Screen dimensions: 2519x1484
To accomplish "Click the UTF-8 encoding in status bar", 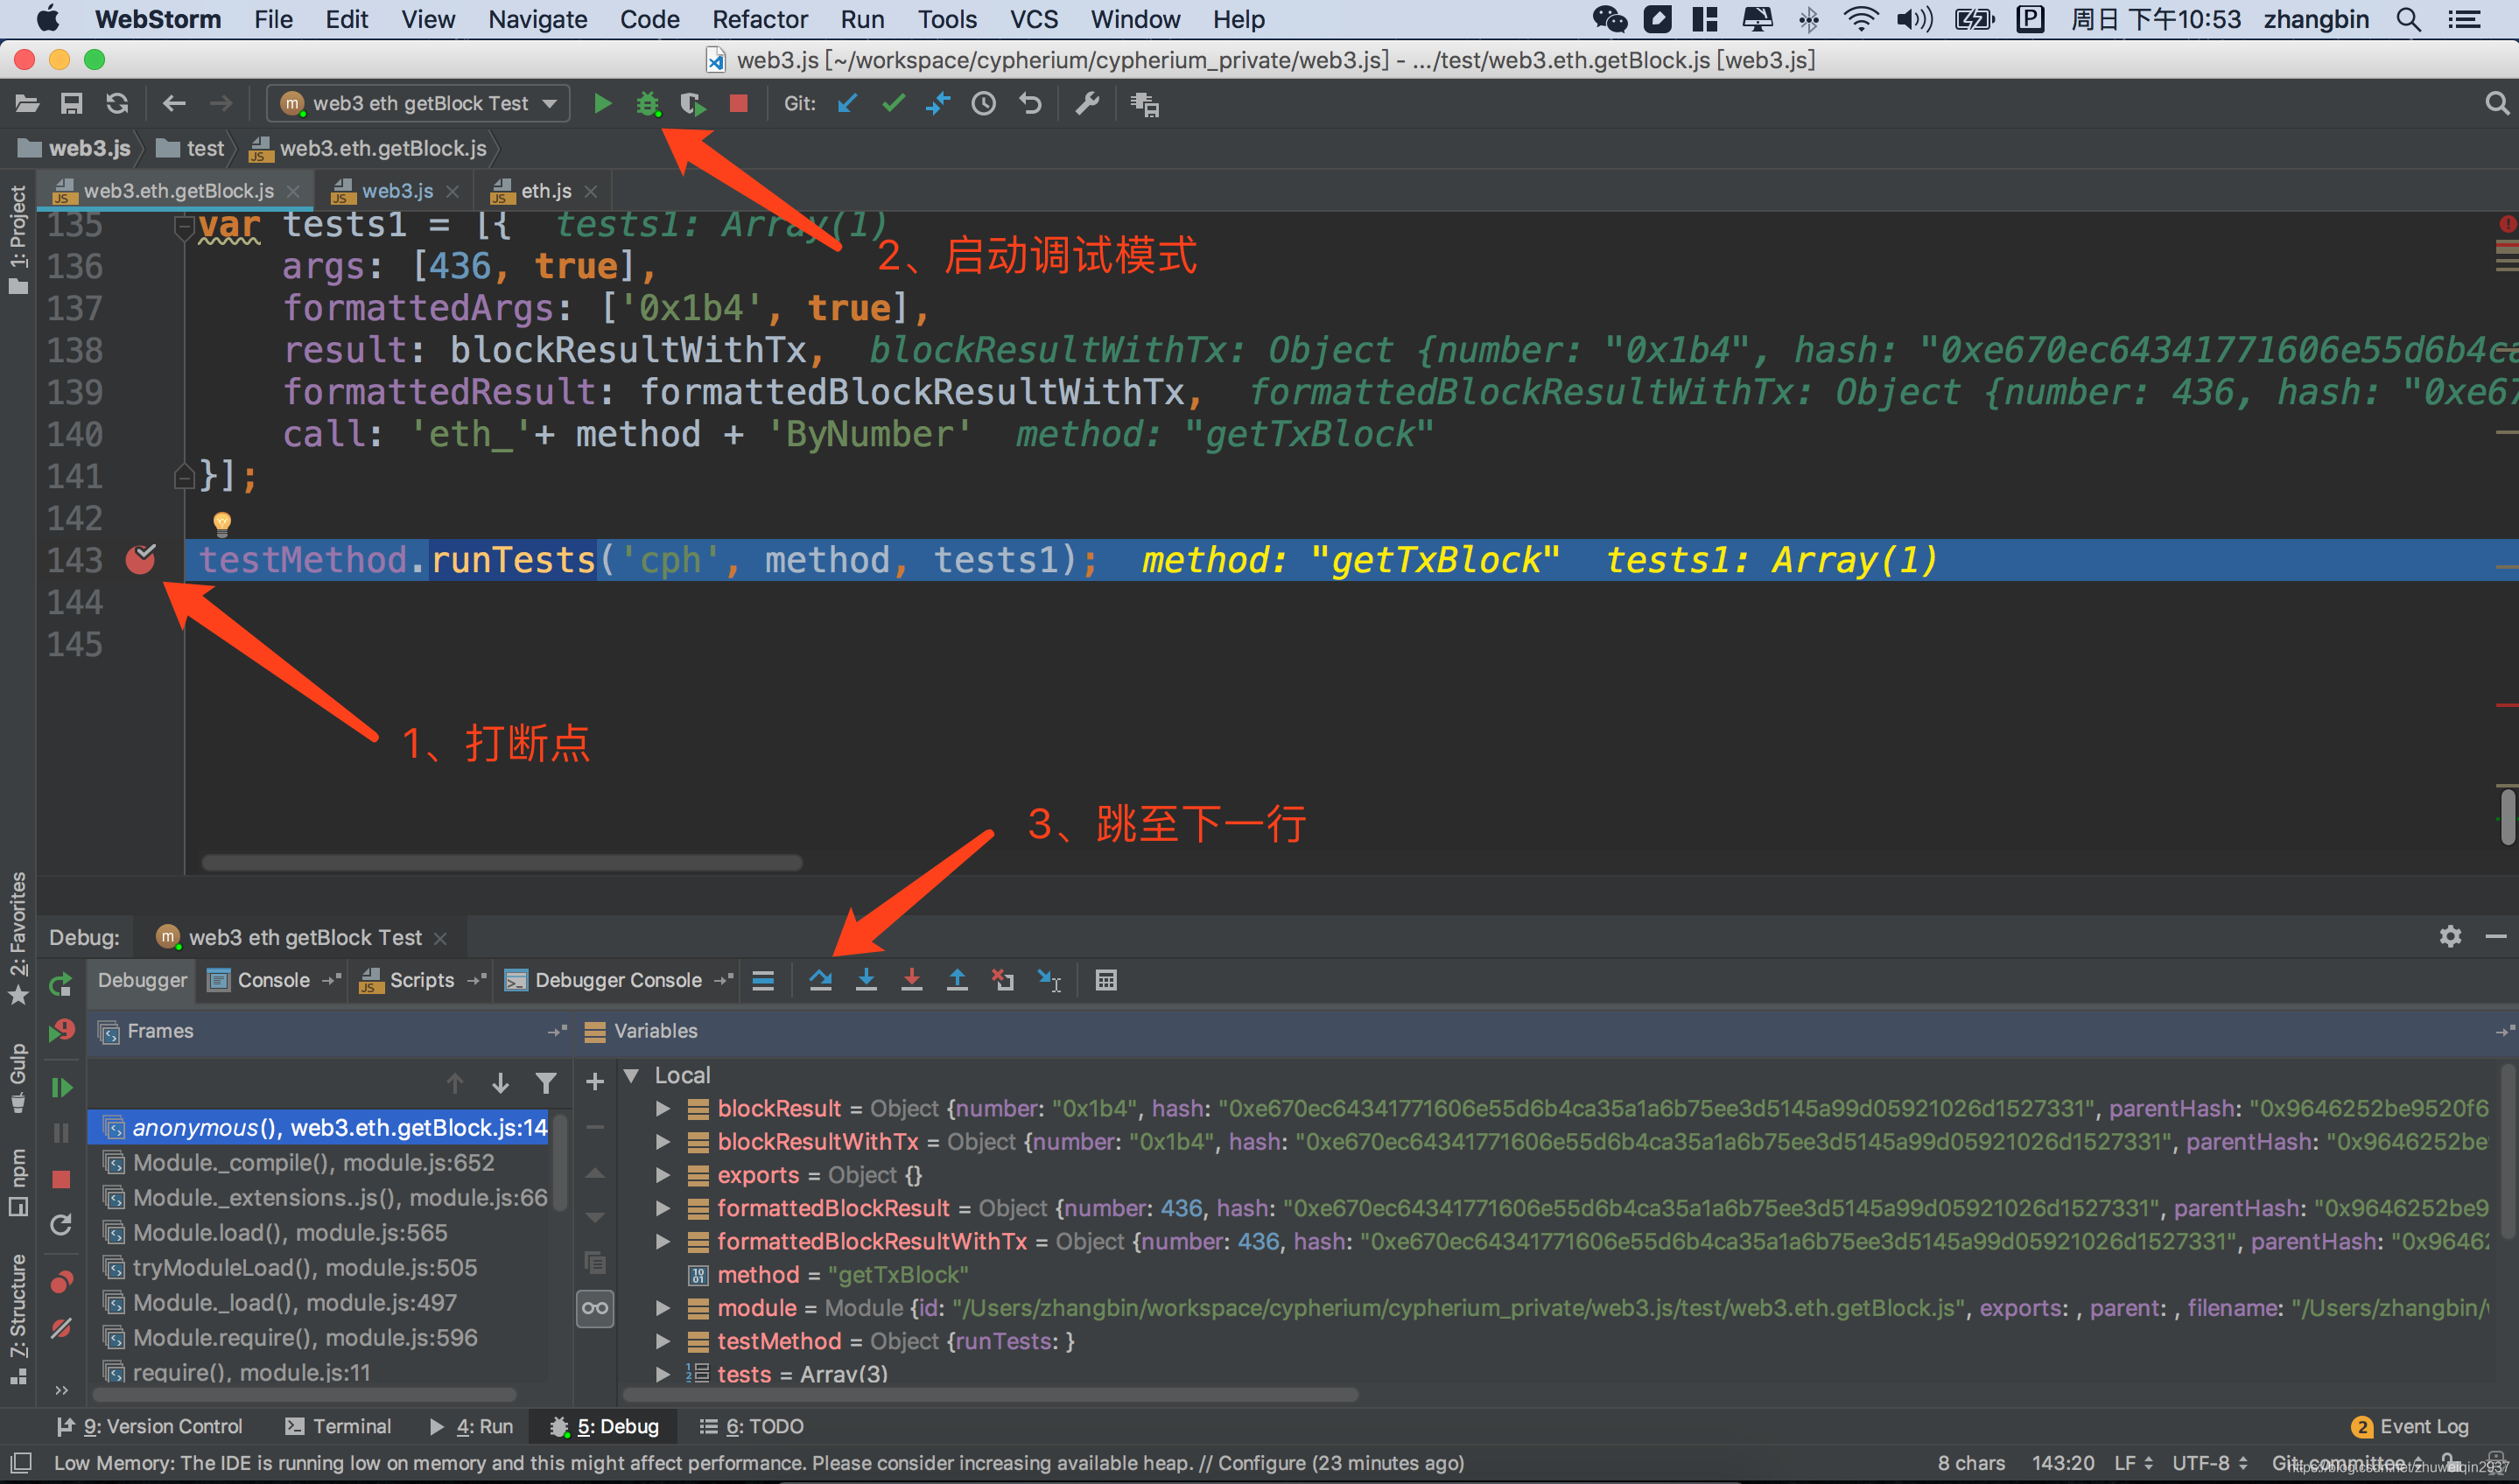I will click(2208, 1463).
